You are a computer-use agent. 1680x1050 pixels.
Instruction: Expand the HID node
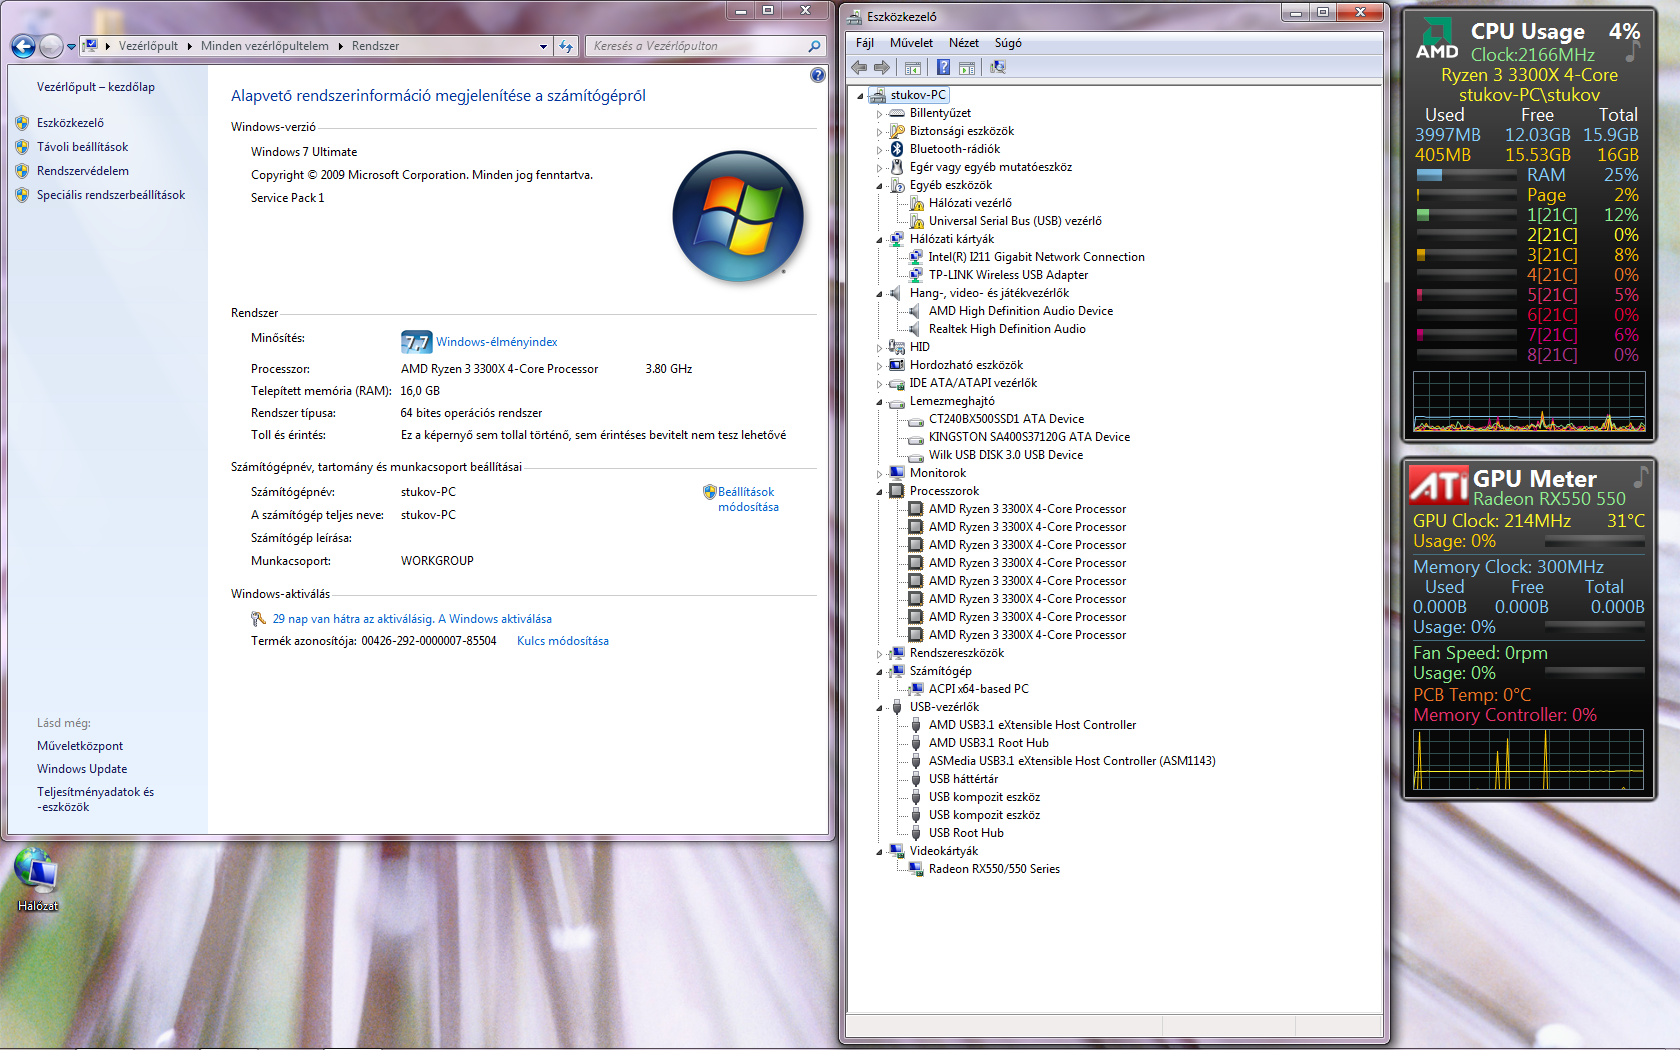click(x=880, y=348)
